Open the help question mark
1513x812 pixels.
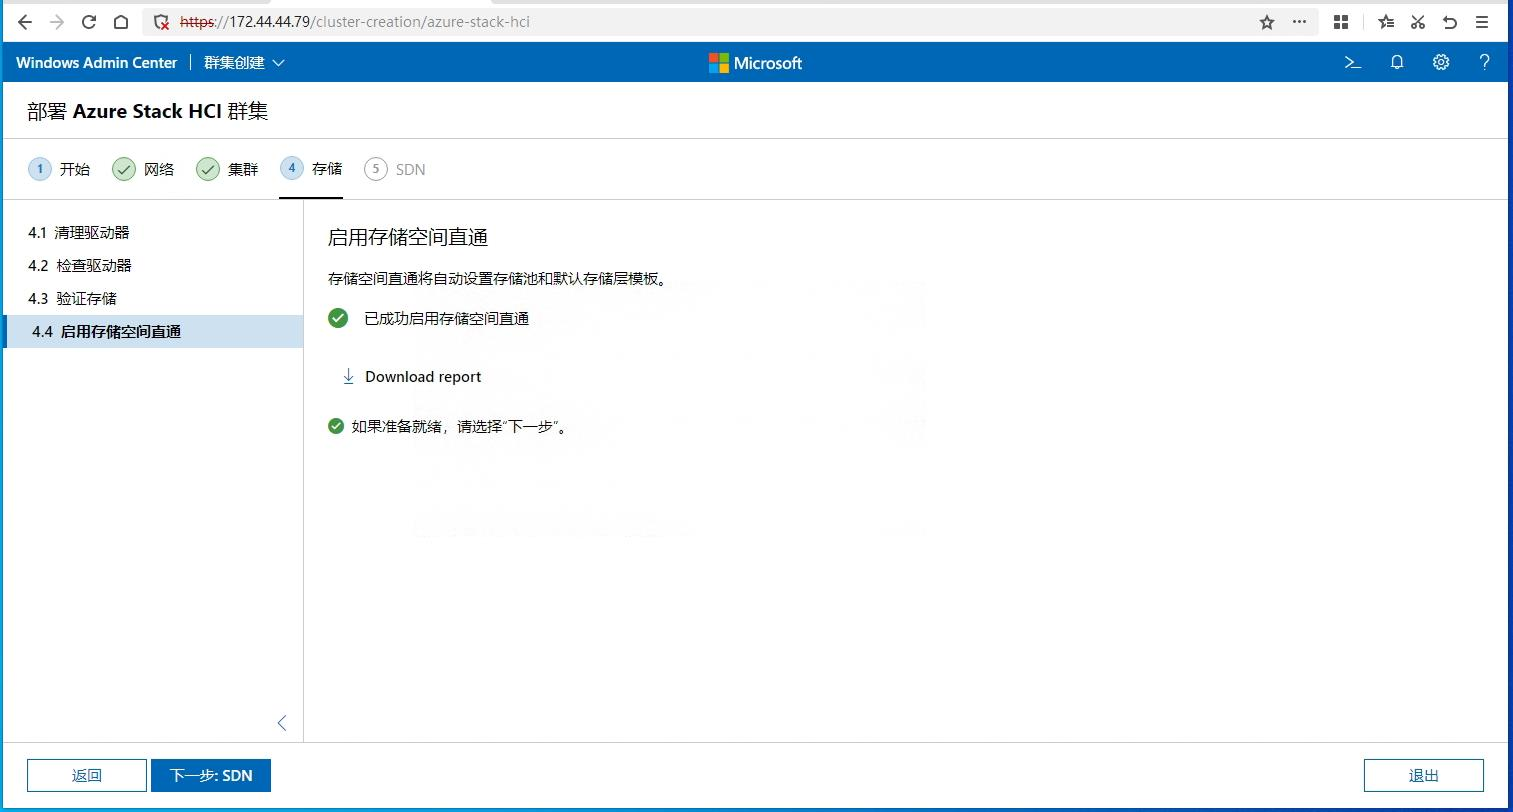click(x=1484, y=62)
